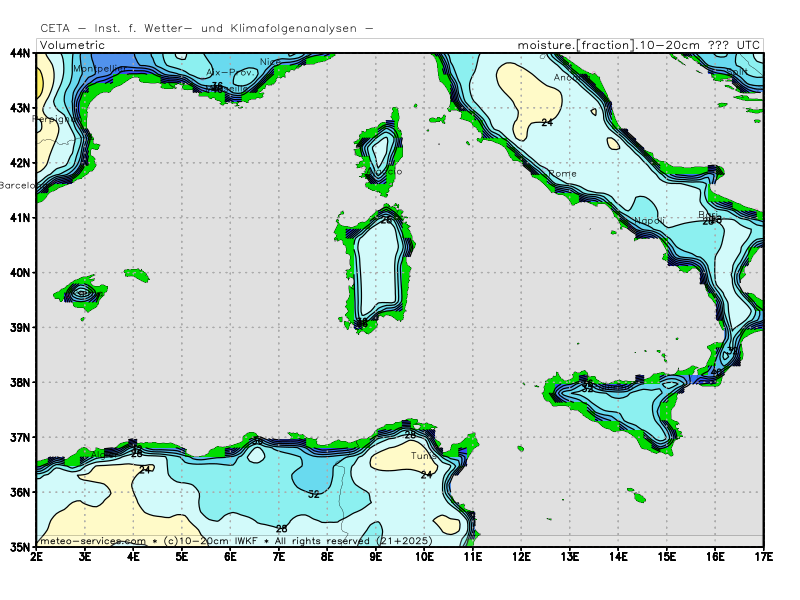Screen dimensions: 800x600
Task: Click the 24 contour label in central Italy
Action: click(x=547, y=123)
